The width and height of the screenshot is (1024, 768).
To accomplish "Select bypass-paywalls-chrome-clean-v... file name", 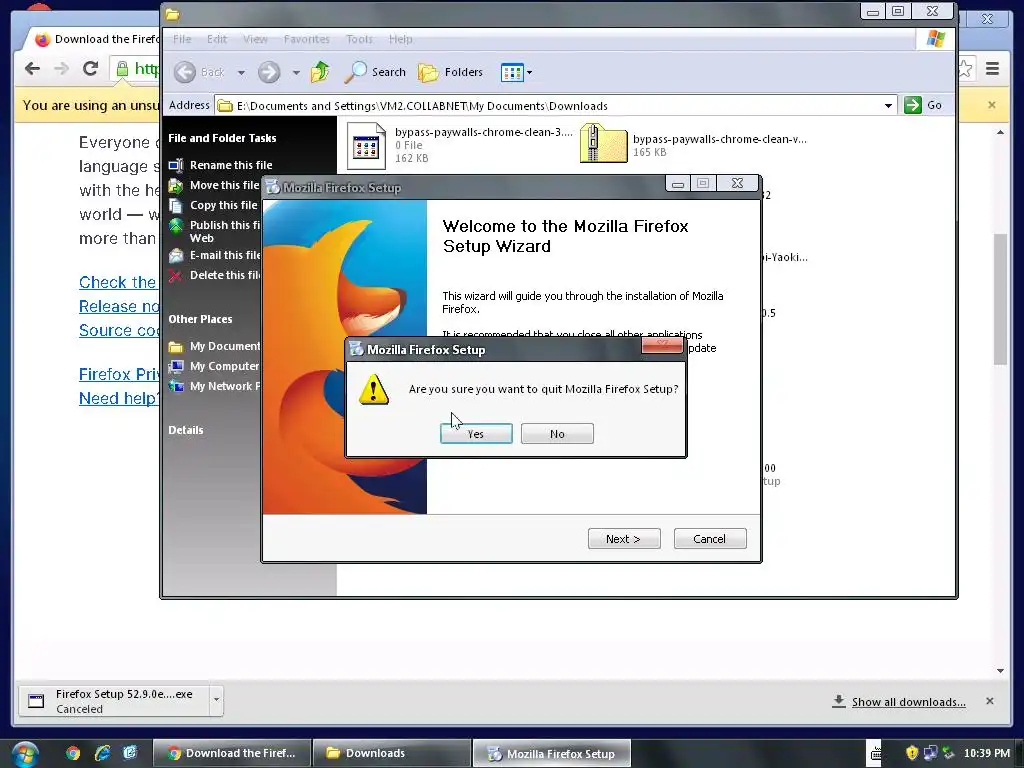I will 719,139.
